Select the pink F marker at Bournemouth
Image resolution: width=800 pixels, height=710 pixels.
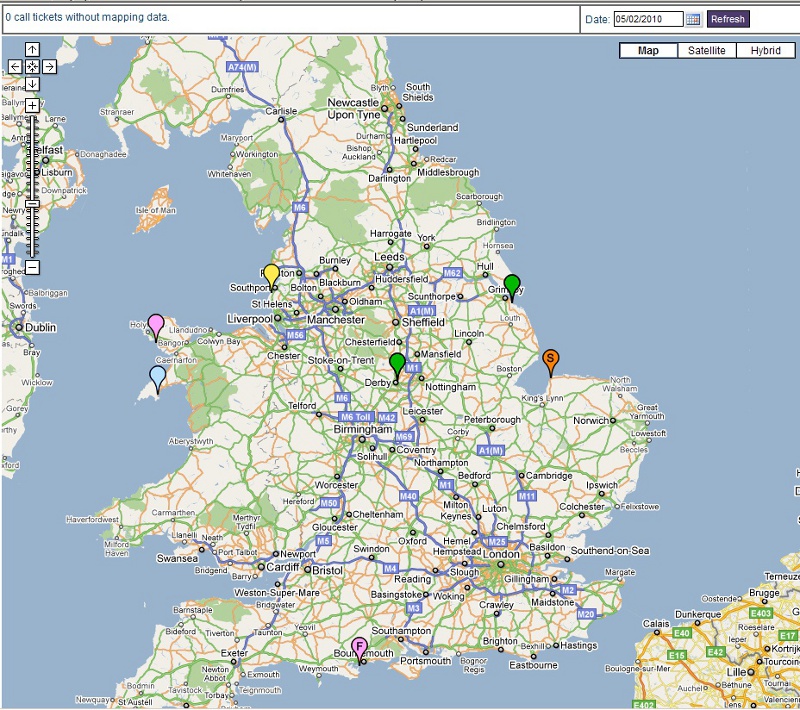pyautogui.click(x=360, y=650)
